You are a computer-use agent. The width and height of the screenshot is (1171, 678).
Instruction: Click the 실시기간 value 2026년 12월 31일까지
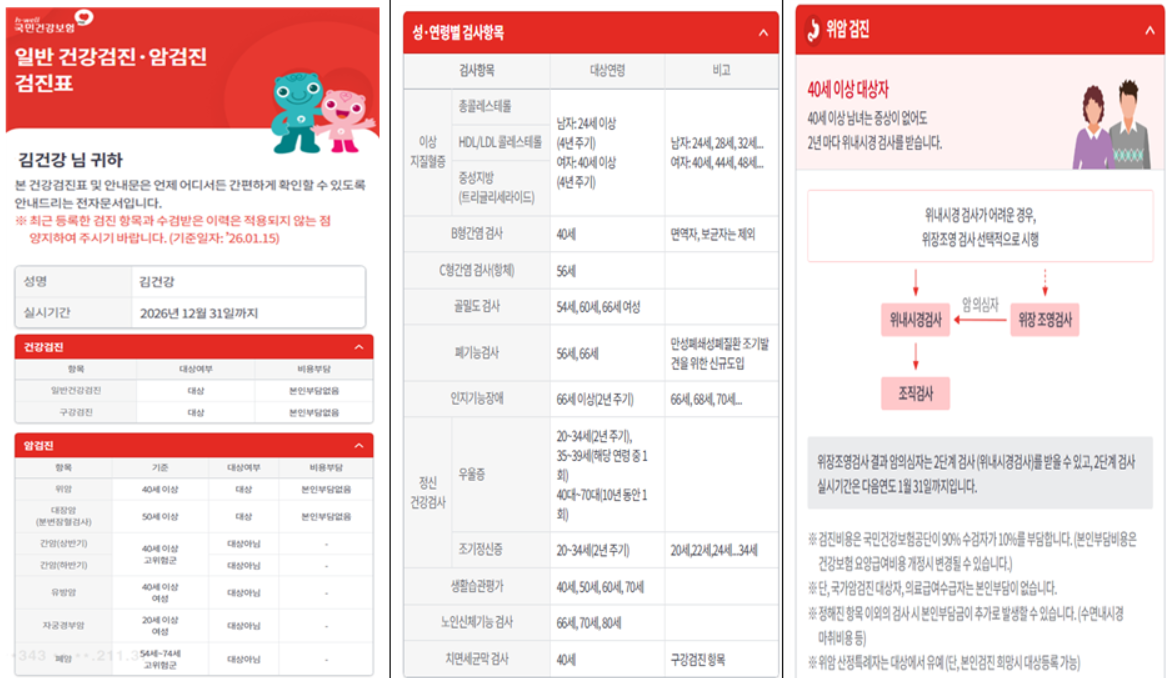point(199,313)
